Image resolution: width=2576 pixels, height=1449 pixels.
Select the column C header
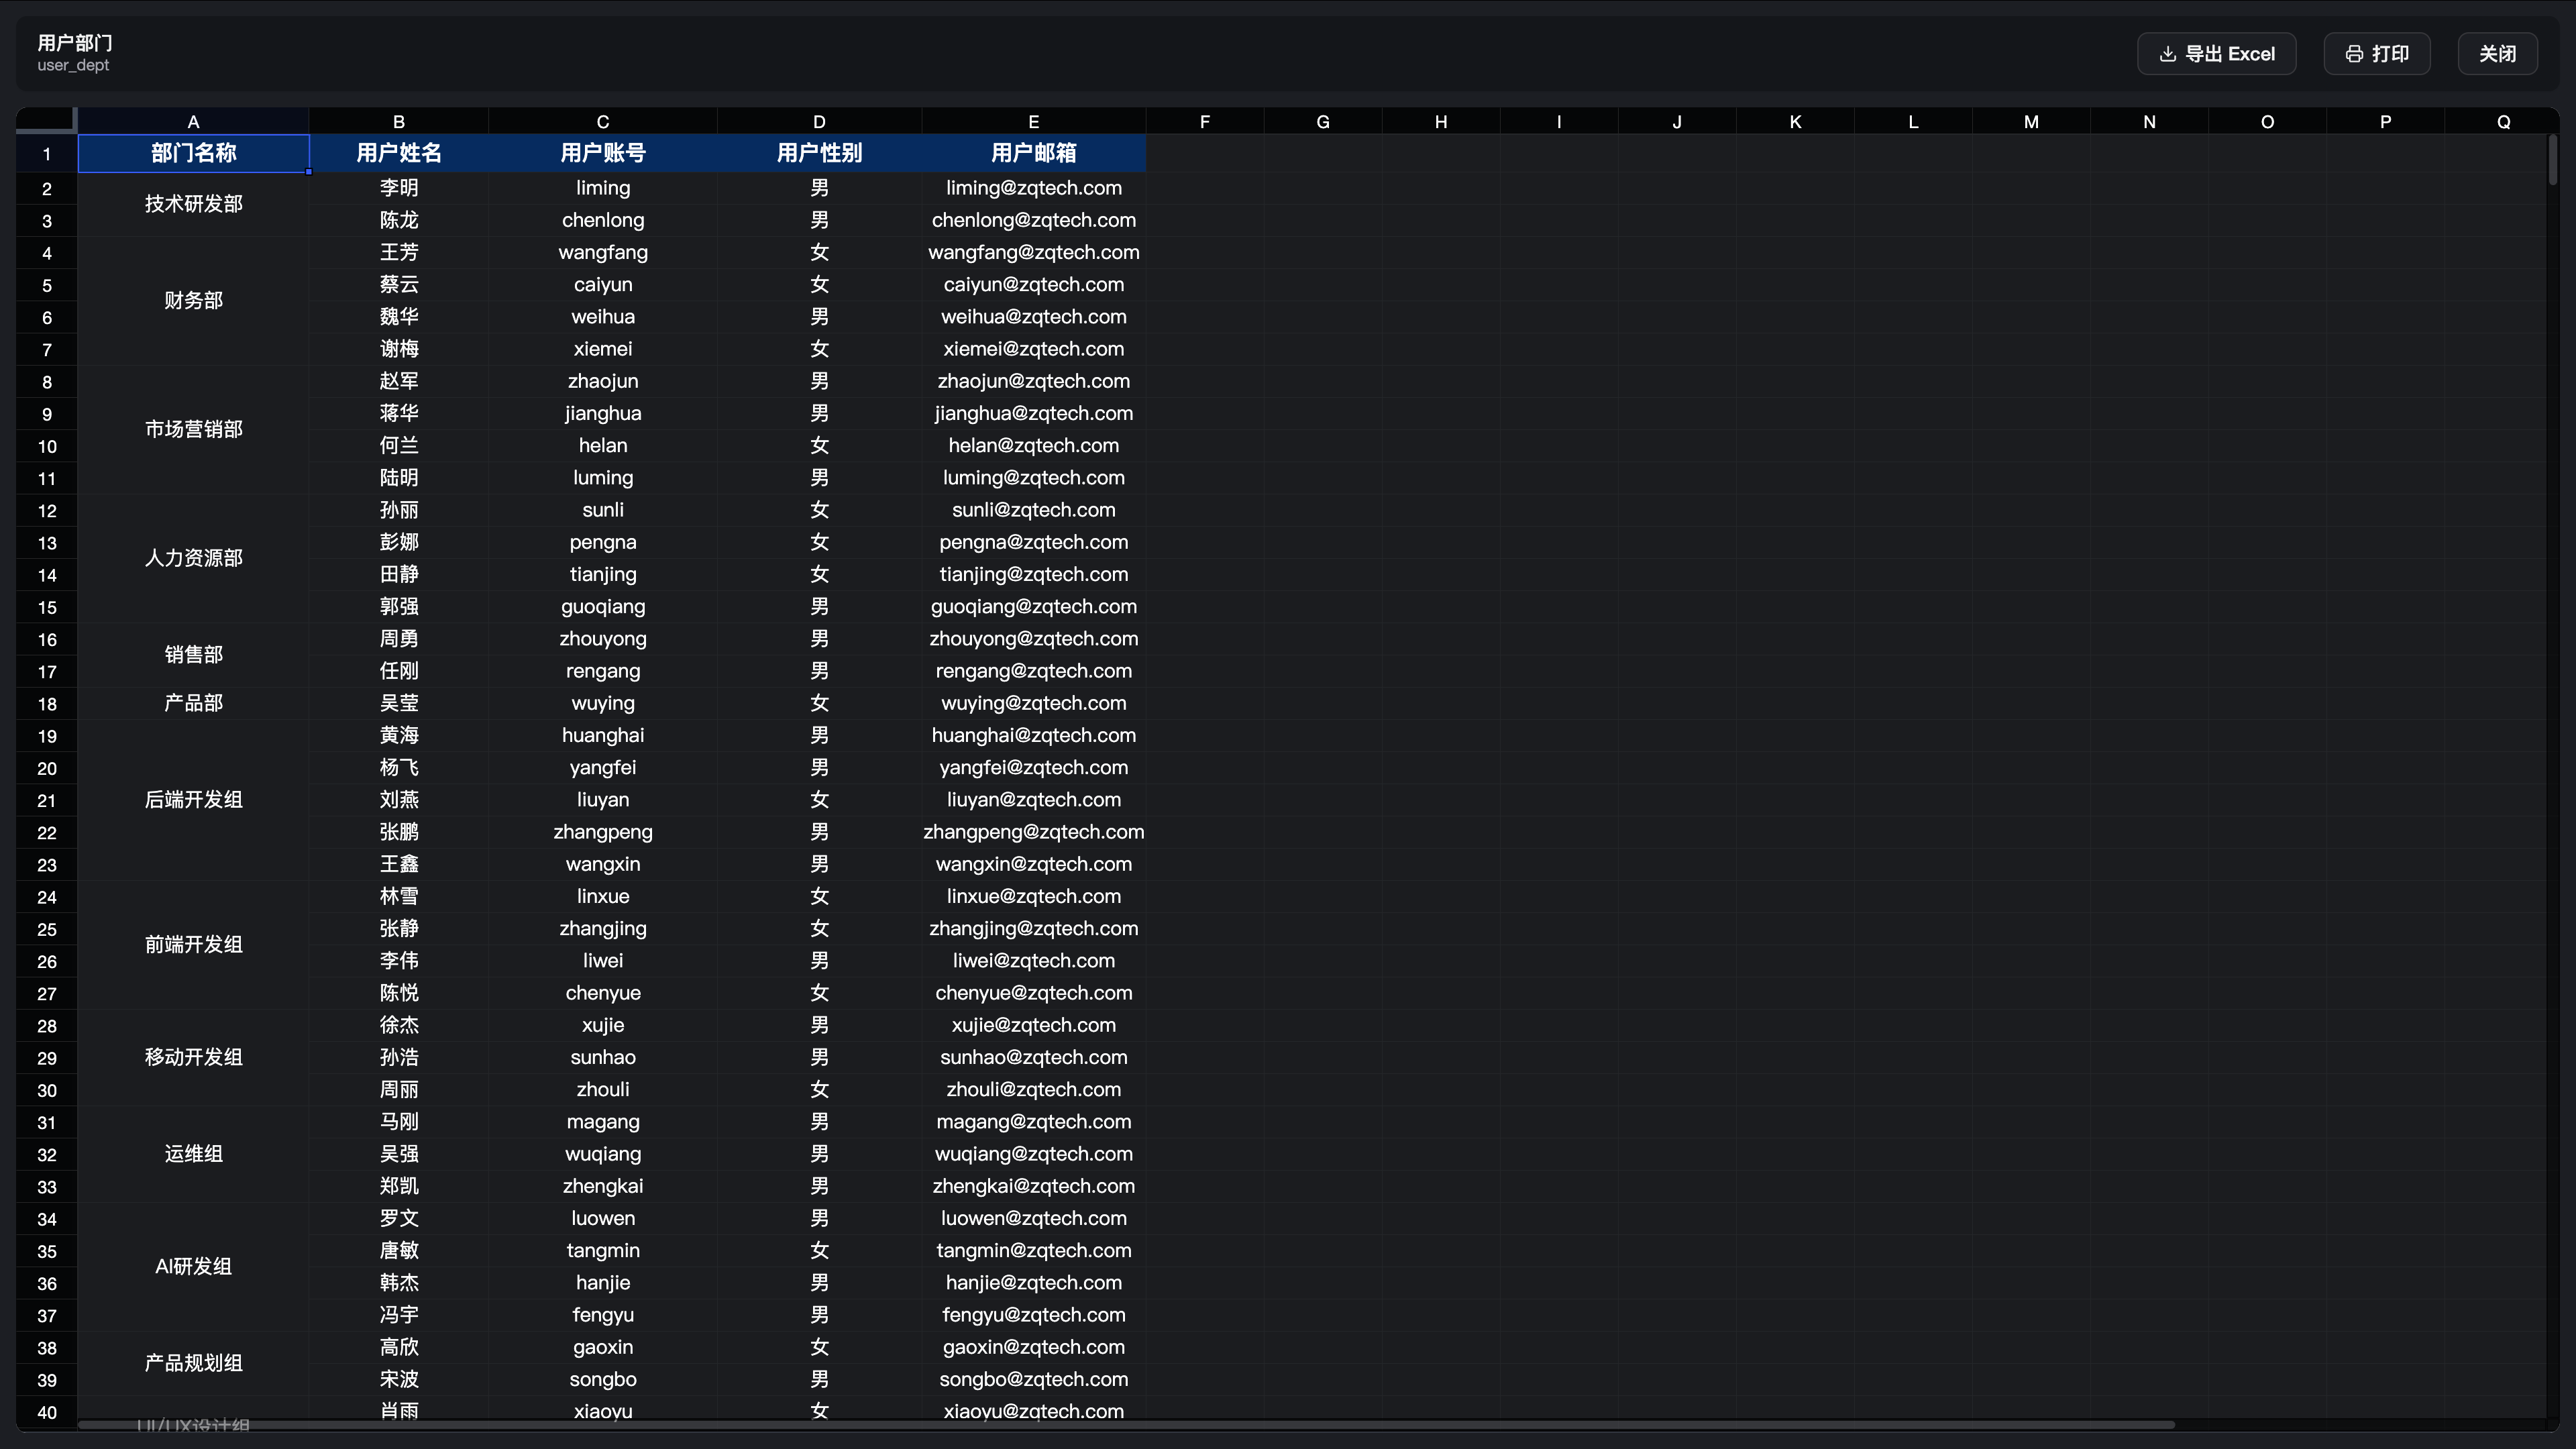coord(603,121)
